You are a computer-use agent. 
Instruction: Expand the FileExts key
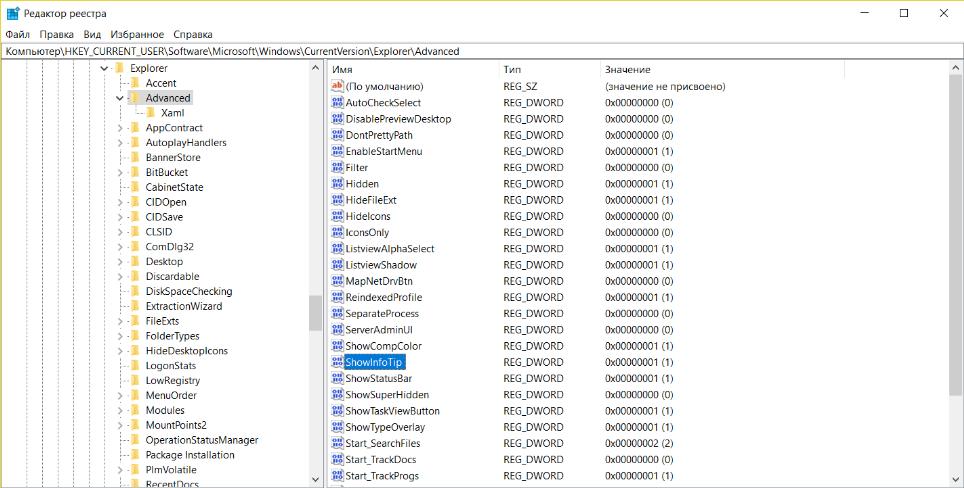click(120, 321)
